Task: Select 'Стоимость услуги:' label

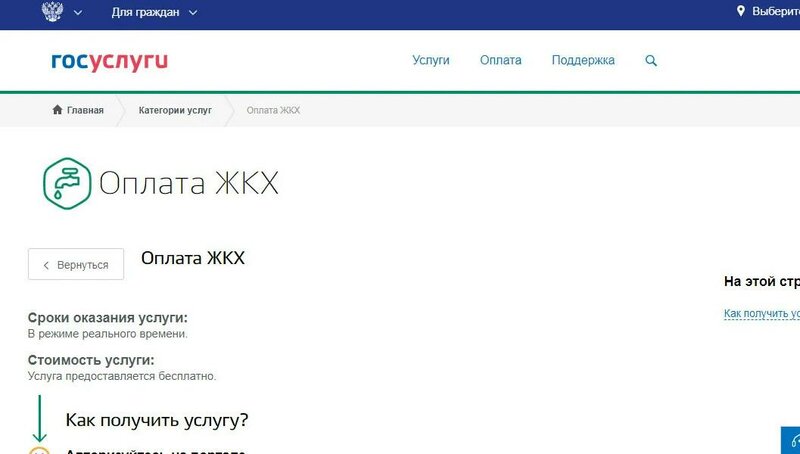Action: click(91, 360)
